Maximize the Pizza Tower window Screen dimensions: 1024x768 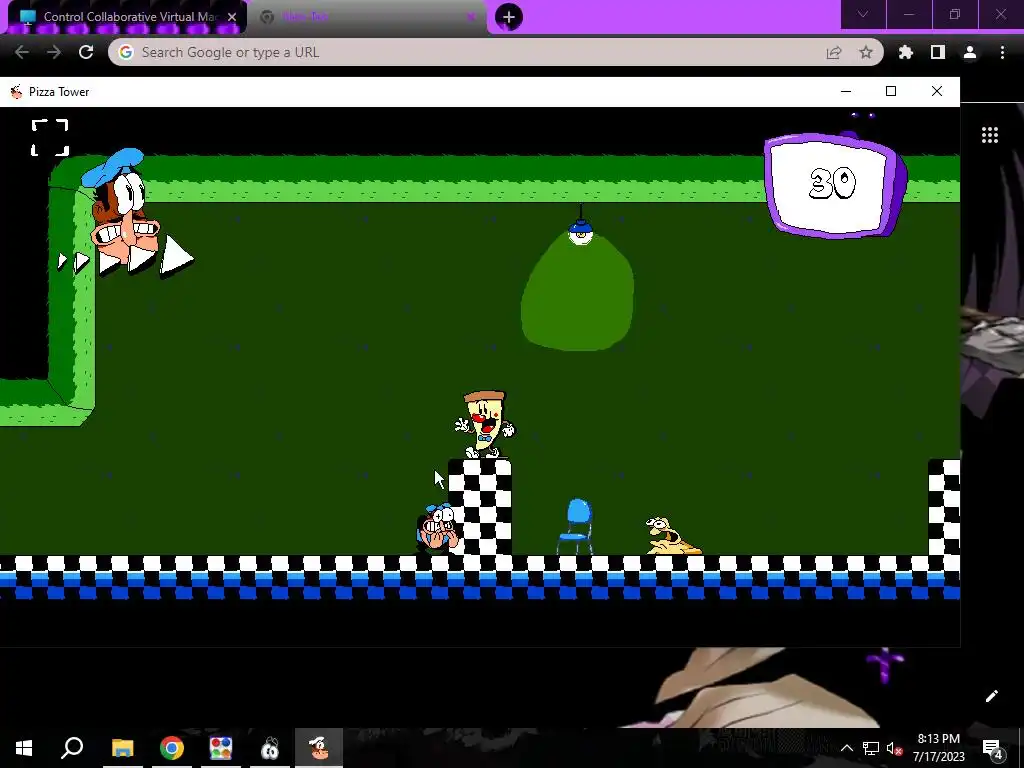[x=891, y=91]
